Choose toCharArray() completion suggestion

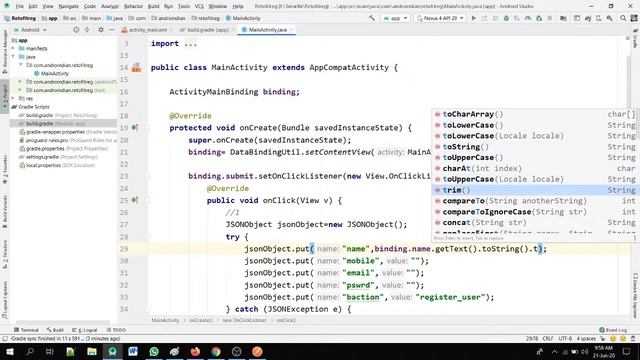[536, 114]
